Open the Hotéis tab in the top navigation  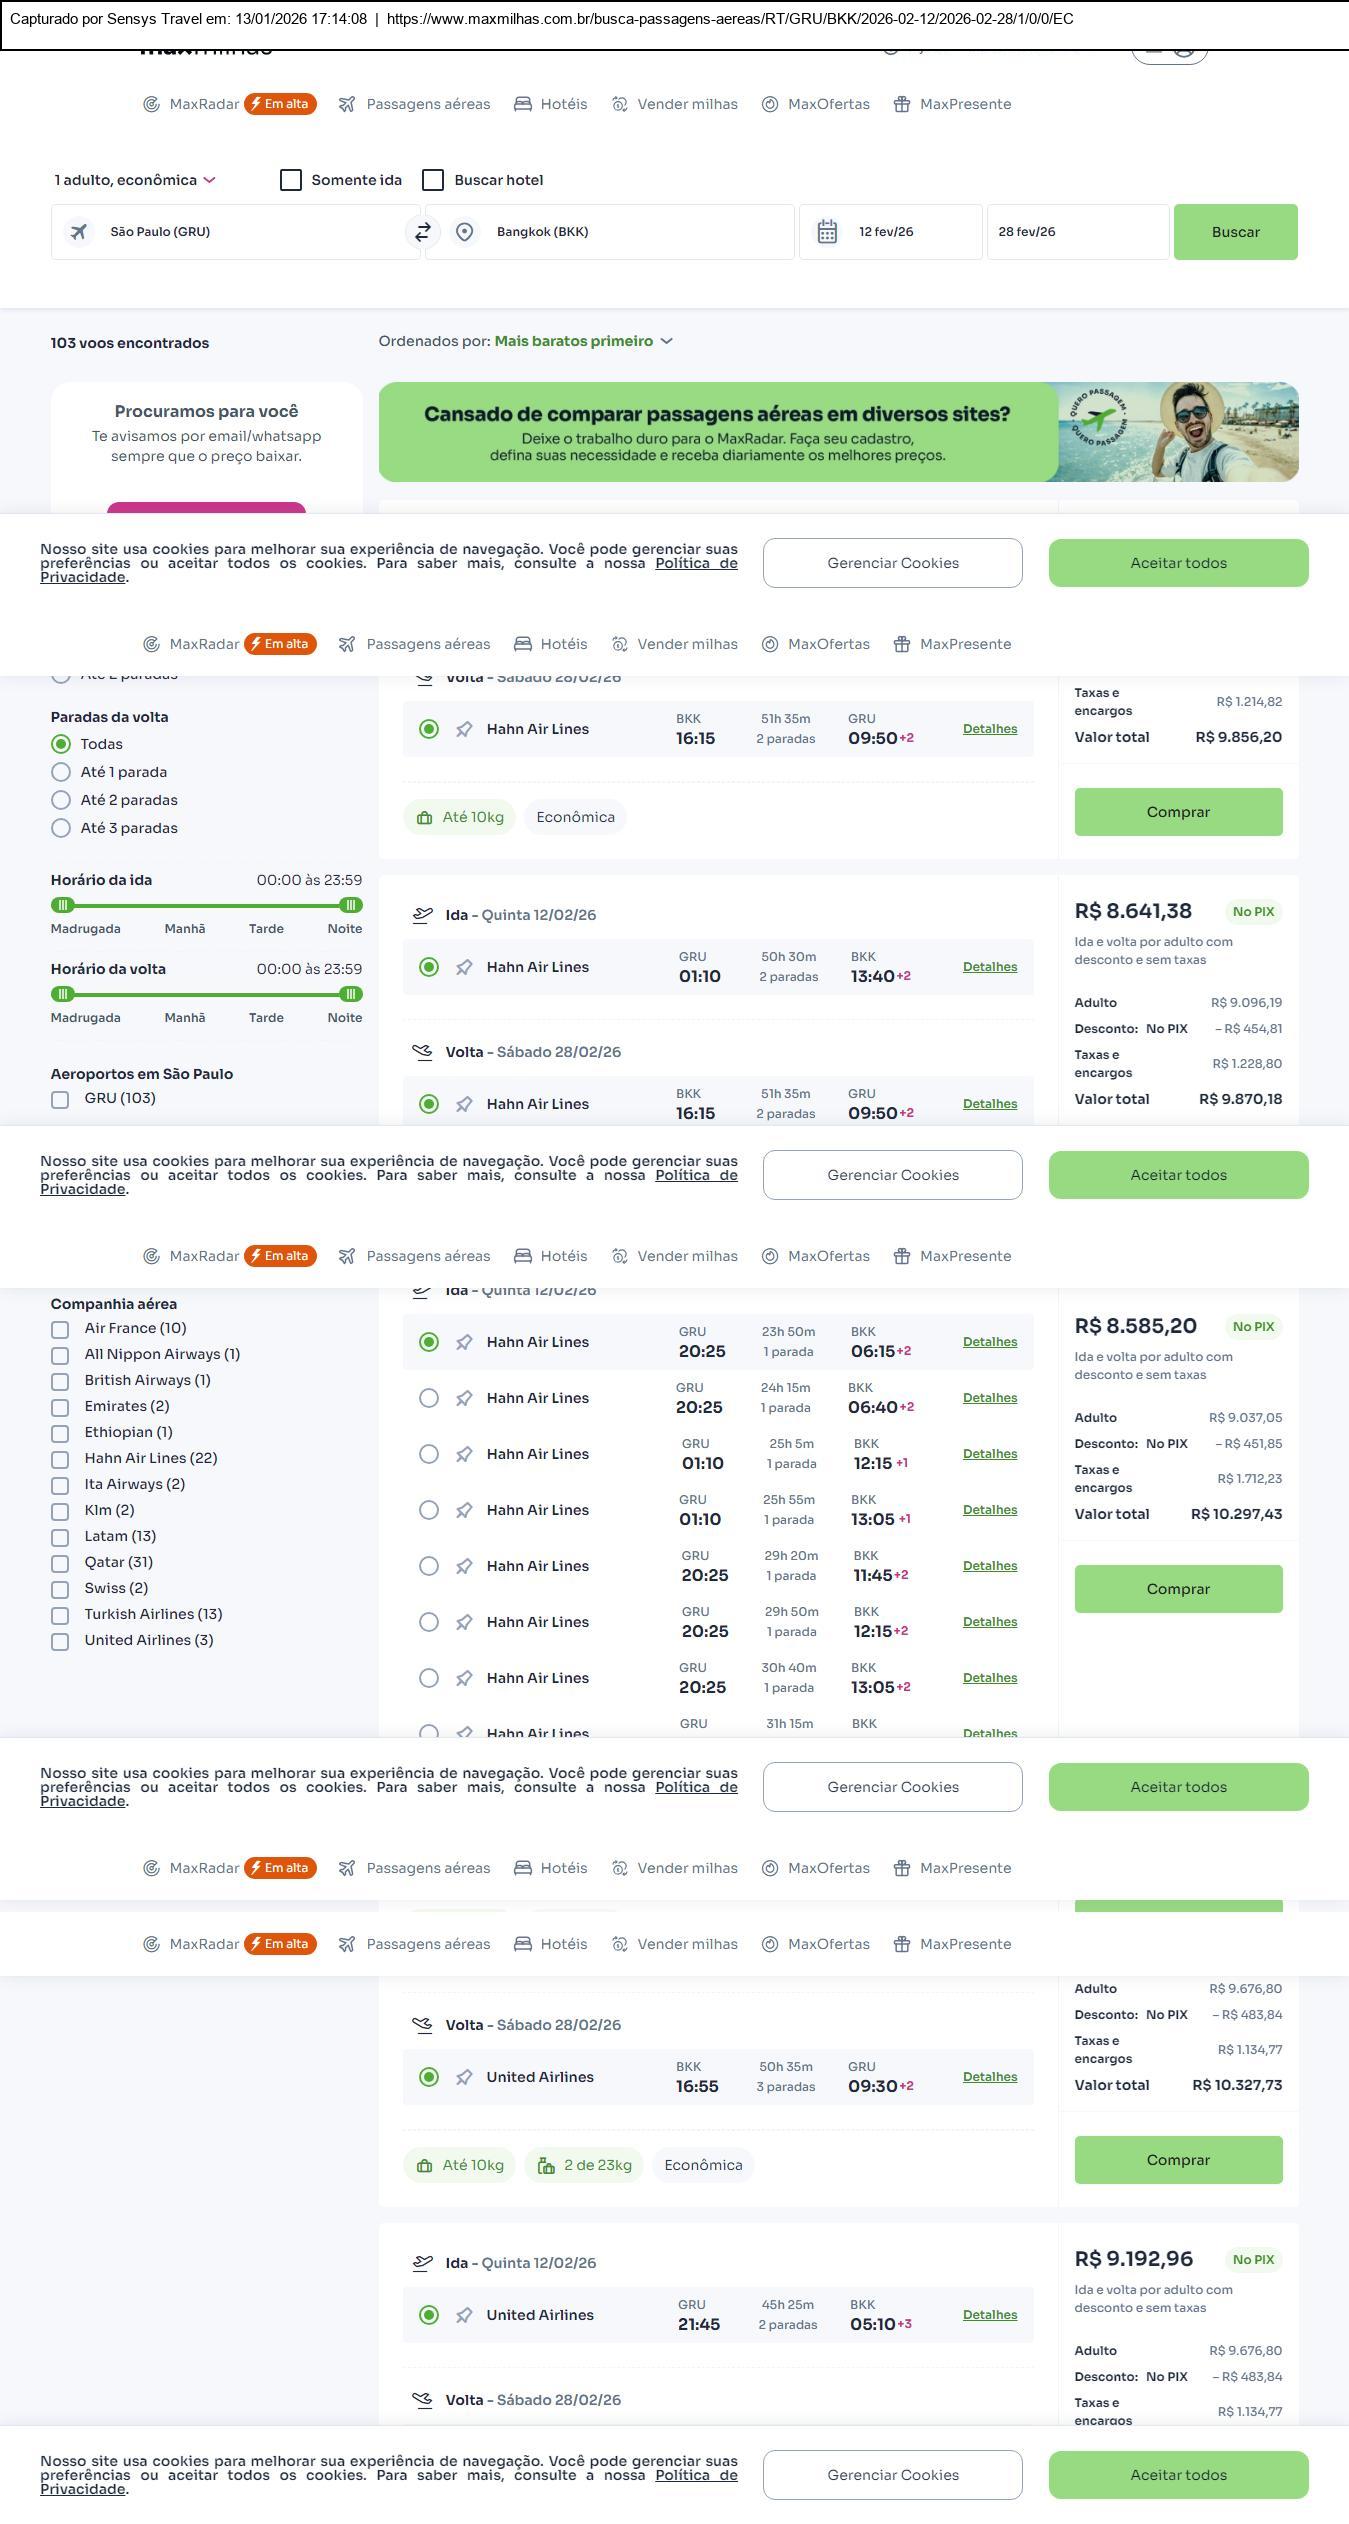[x=551, y=104]
